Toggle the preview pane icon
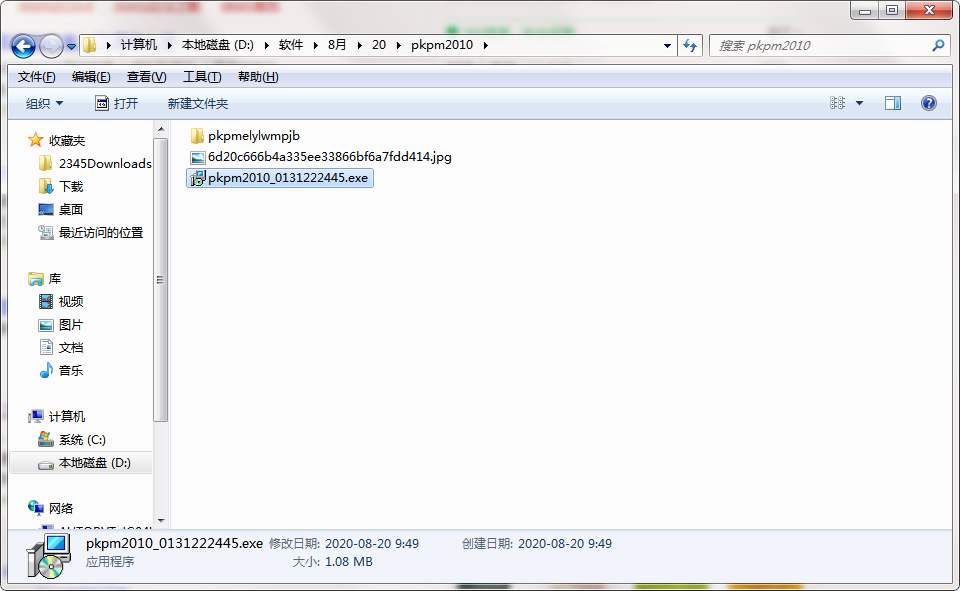Viewport: 960px width, 591px height. (x=893, y=103)
